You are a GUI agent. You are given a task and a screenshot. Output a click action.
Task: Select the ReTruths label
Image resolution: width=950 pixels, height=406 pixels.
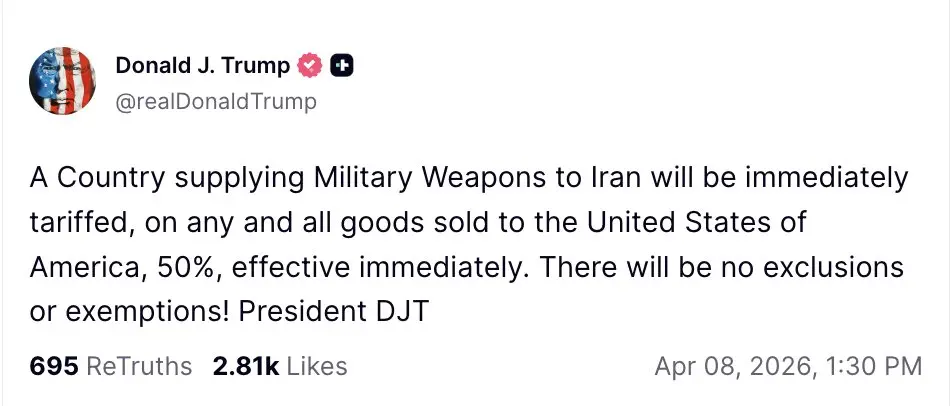(x=139, y=366)
